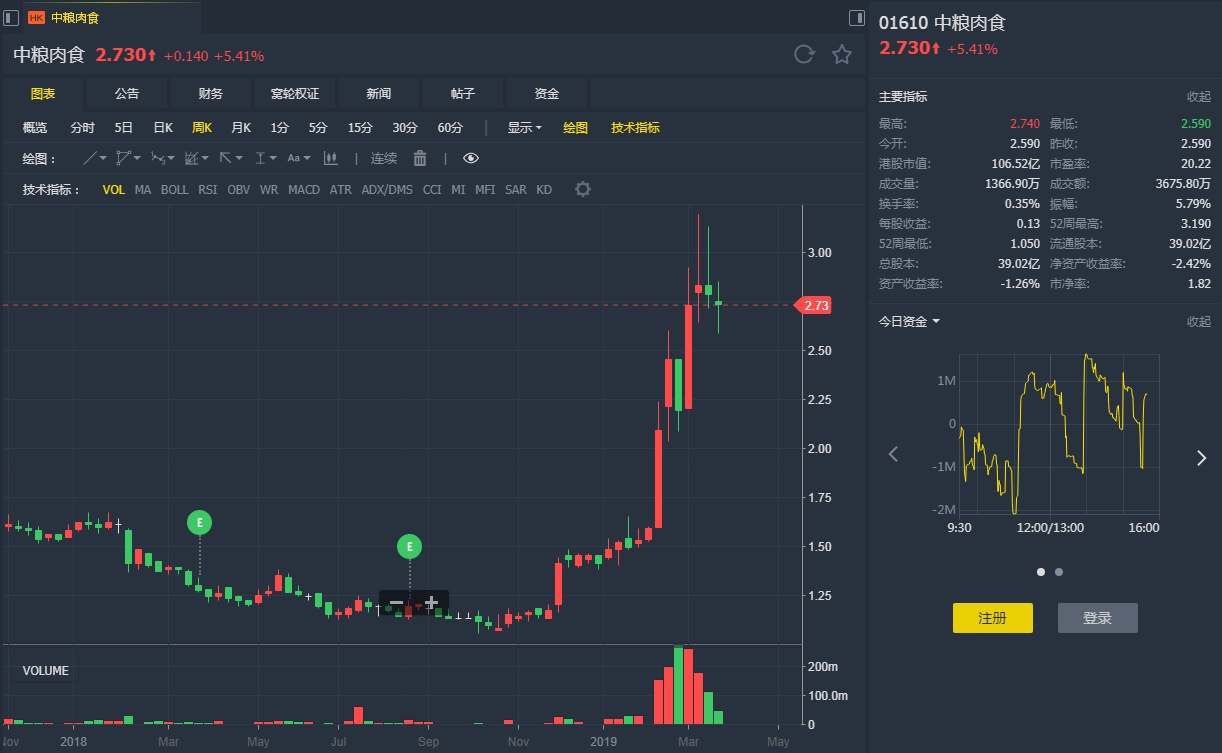This screenshot has width=1222, height=753.
Task: Enable the BOLL indicator
Action: (174, 189)
